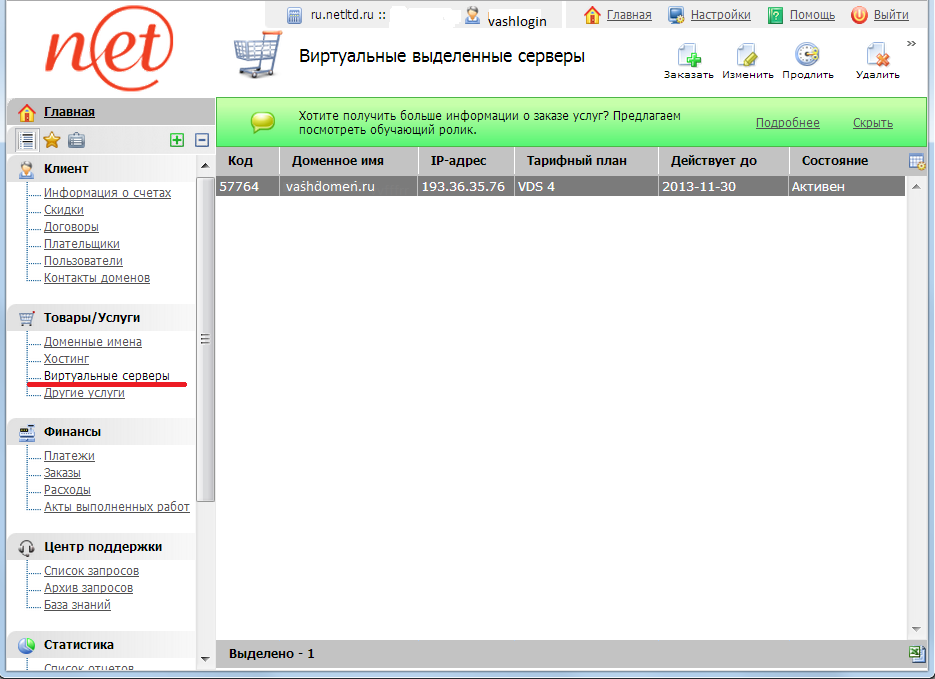
Task: Open Помощь in the top menu
Action: [x=812, y=15]
